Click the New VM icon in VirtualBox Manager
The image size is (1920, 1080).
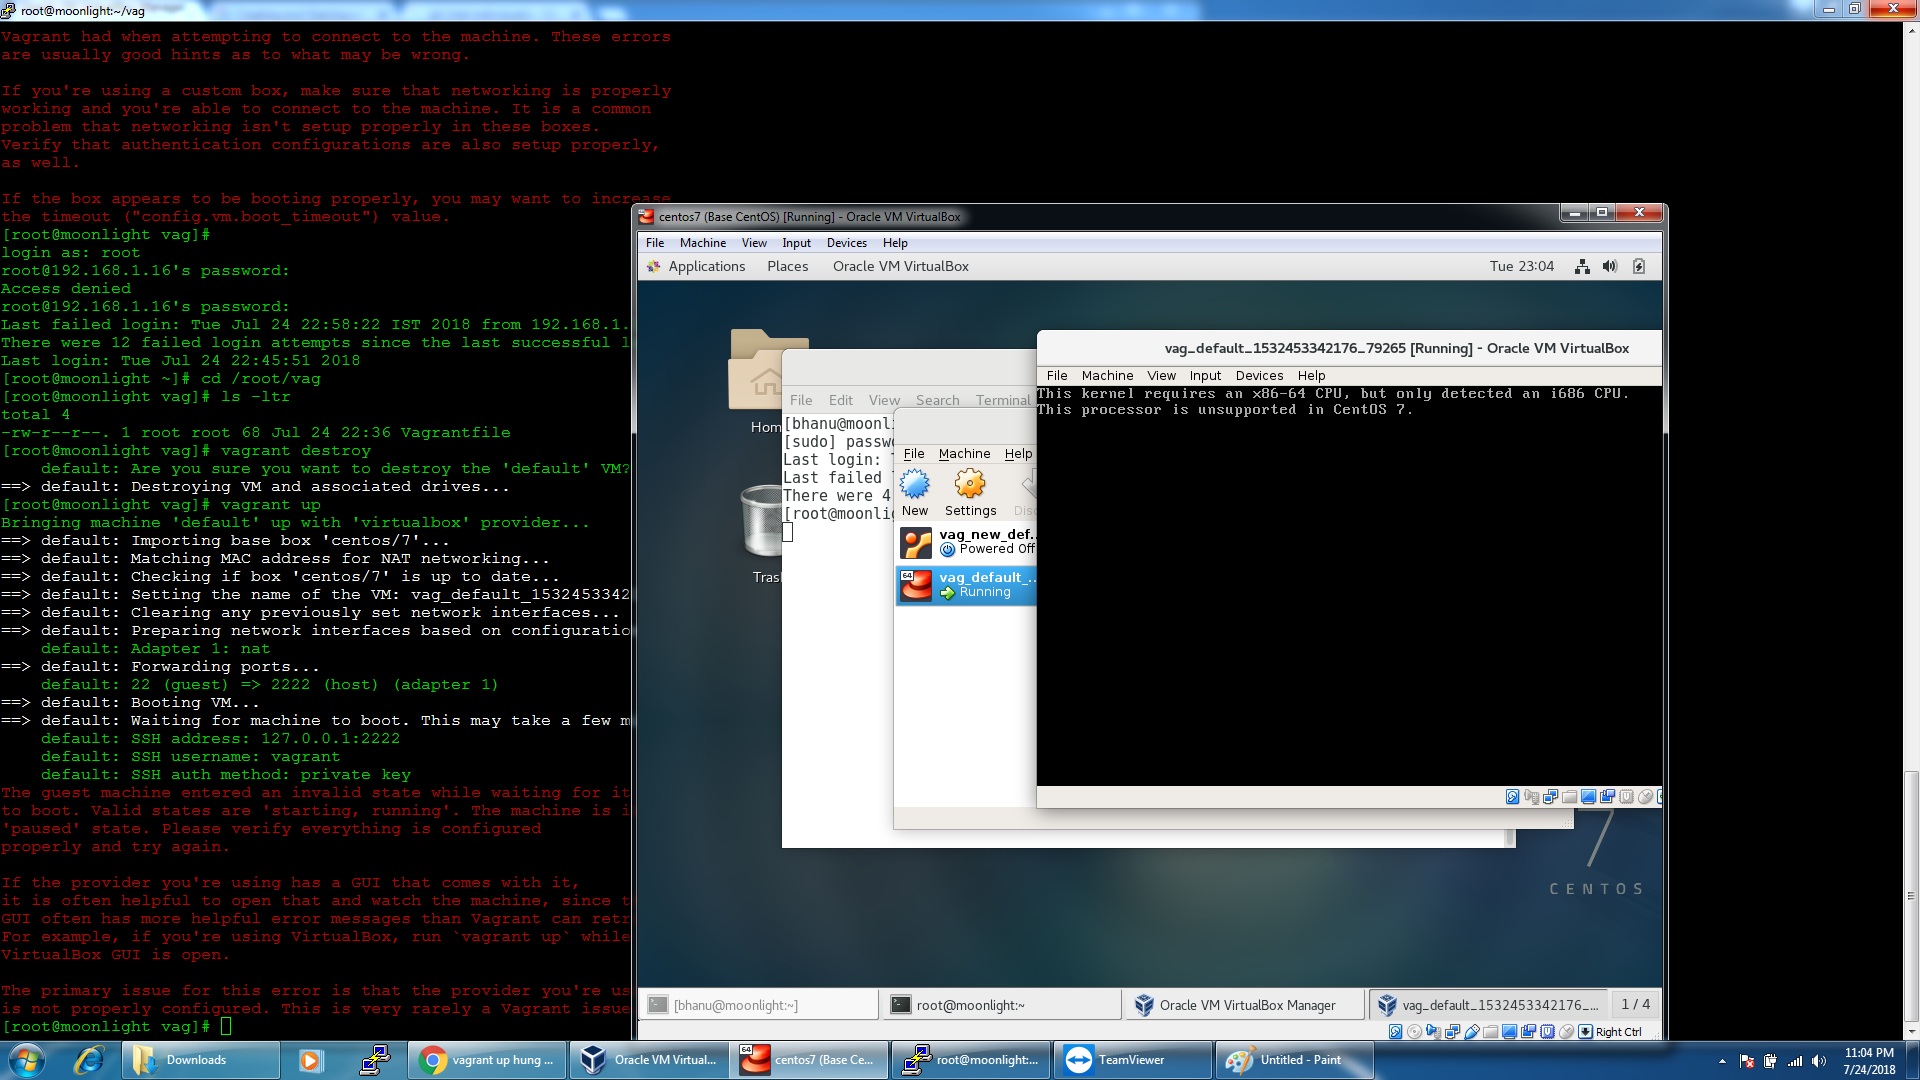914,494
